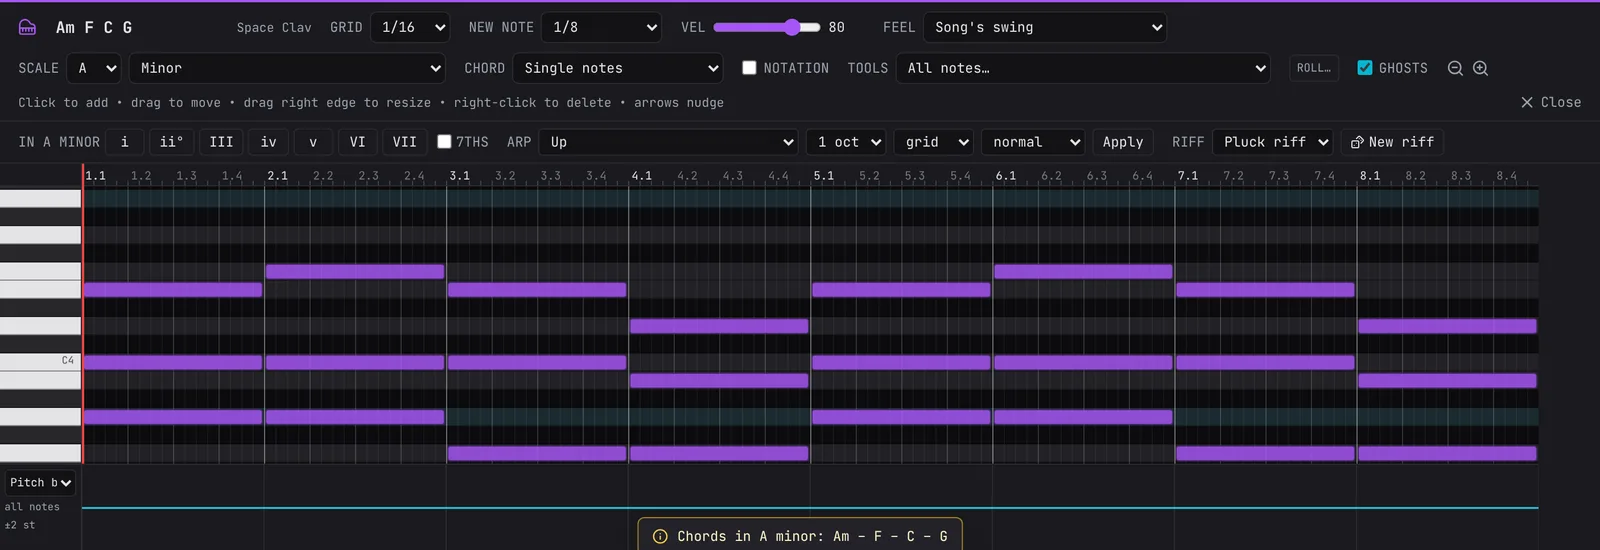This screenshot has height=550, width=1600.
Task: Select the lowest note in bar 3
Action: click(537, 453)
